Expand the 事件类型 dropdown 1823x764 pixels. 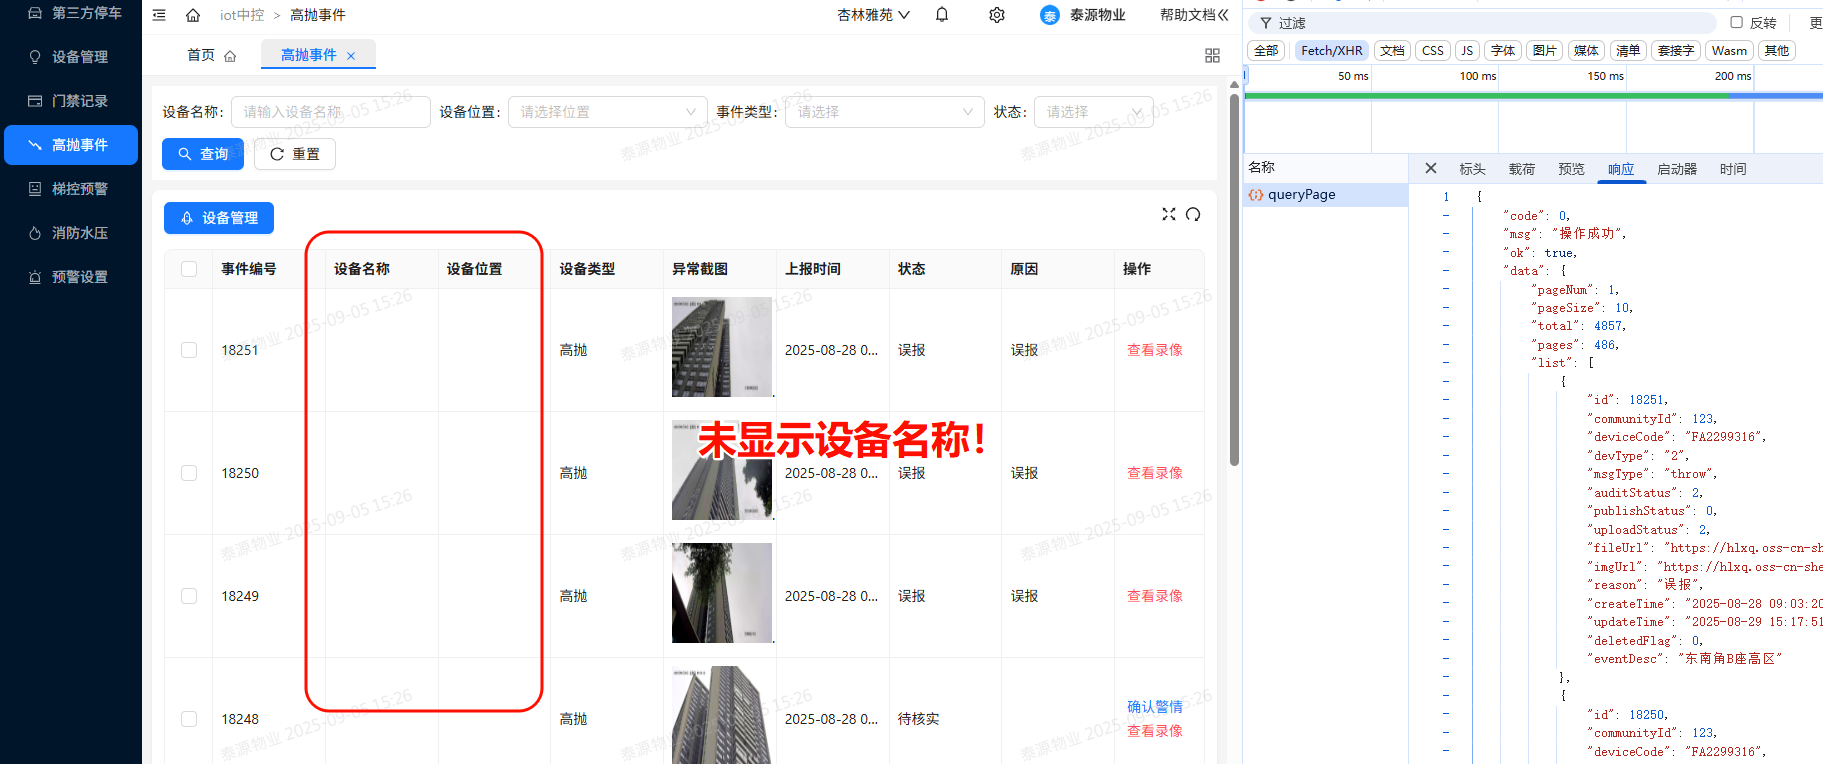click(884, 112)
